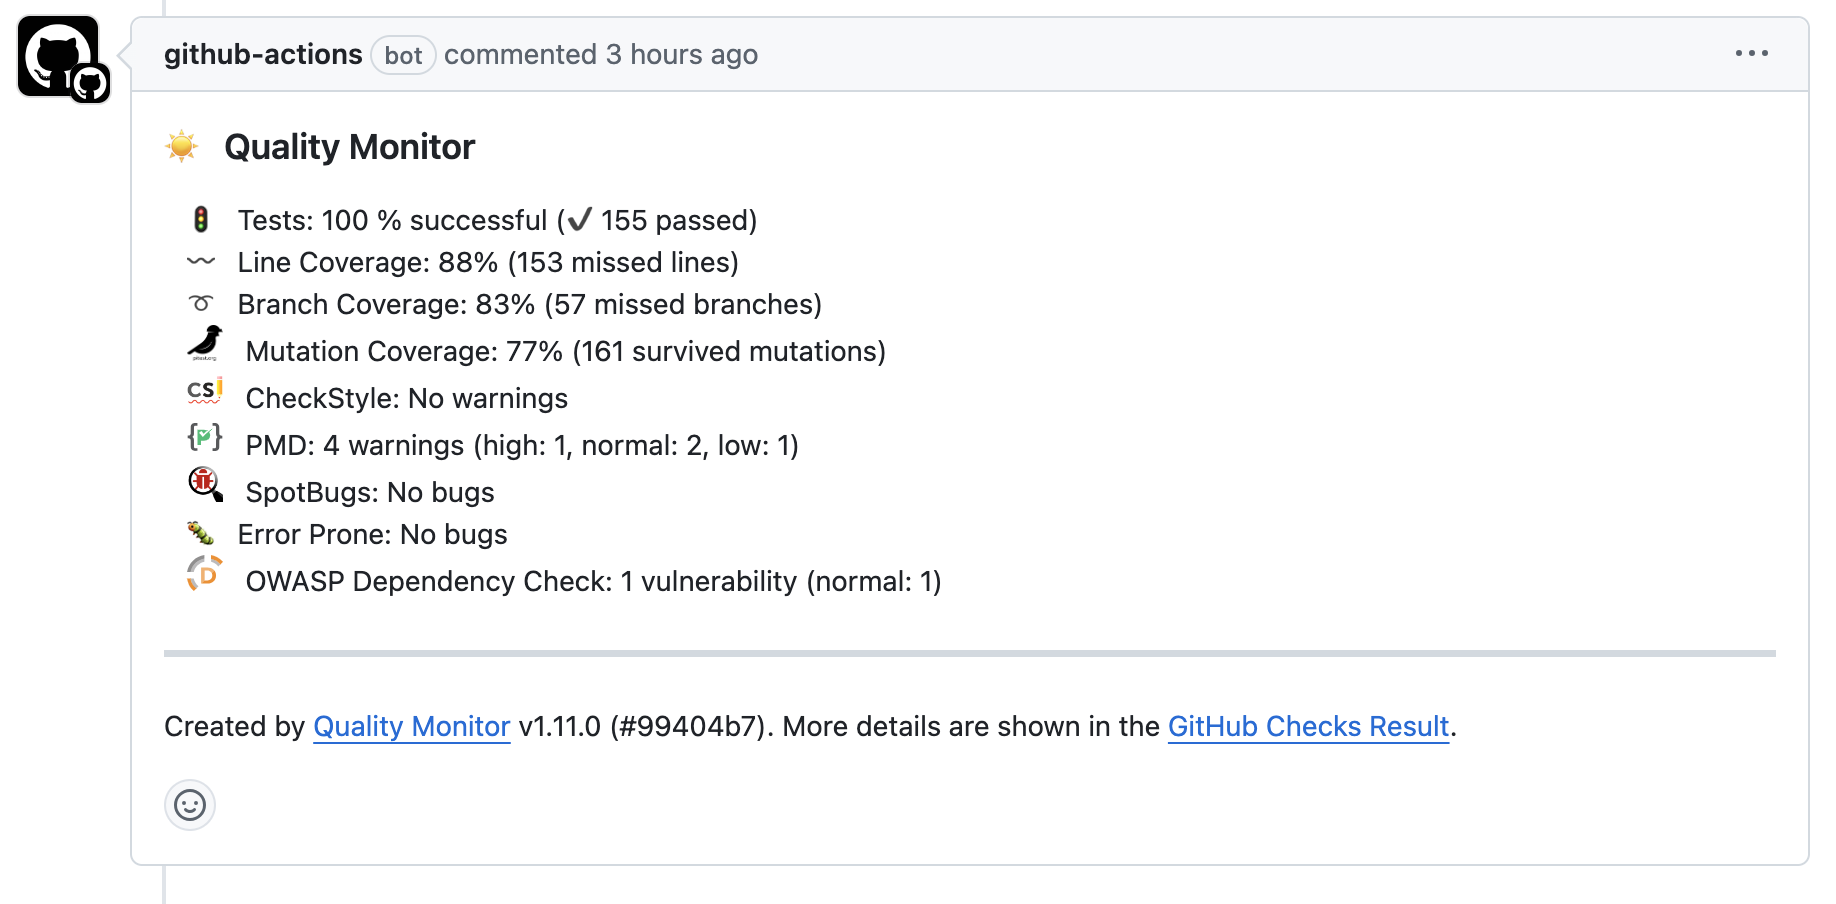Screen dimensions: 1836x904
Task: Open the emoji reaction picker
Action: 190,805
